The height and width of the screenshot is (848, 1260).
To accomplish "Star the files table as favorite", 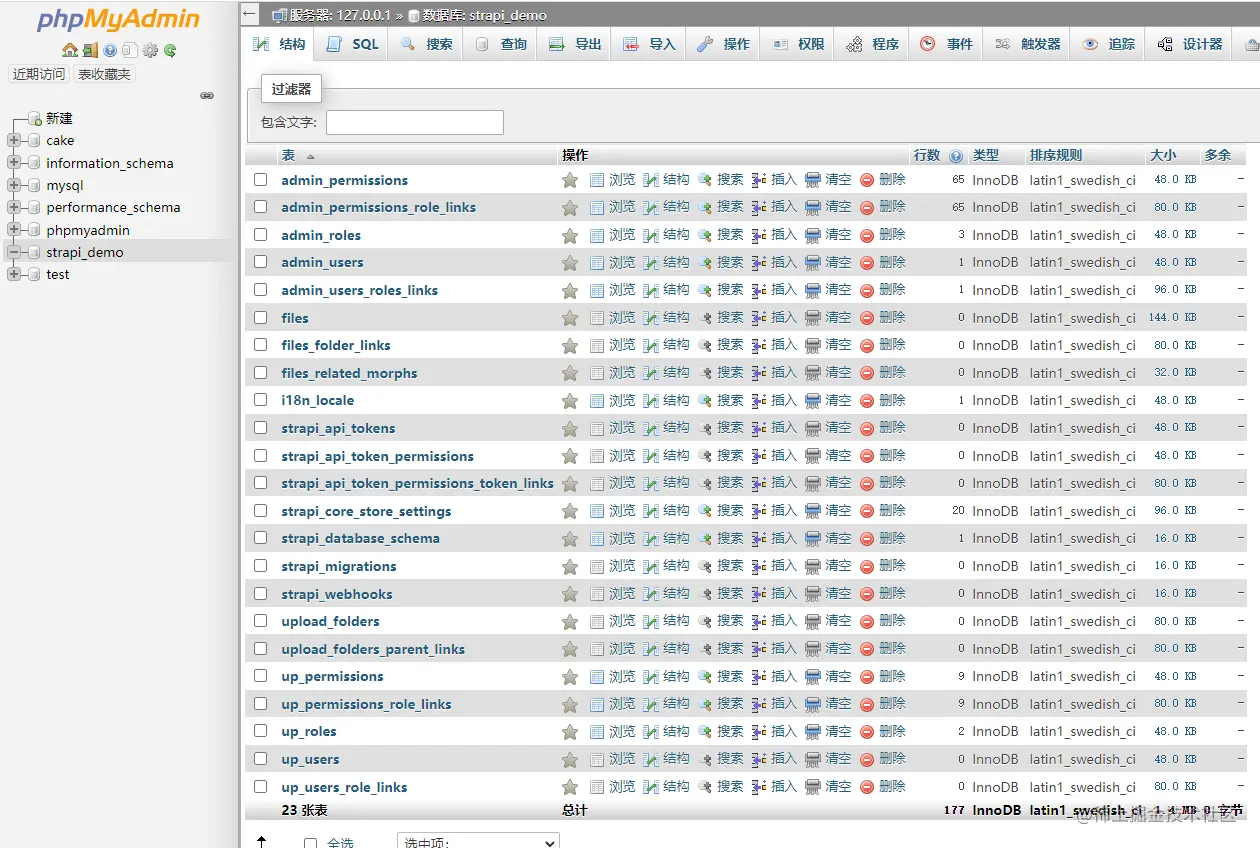I will tap(570, 318).
